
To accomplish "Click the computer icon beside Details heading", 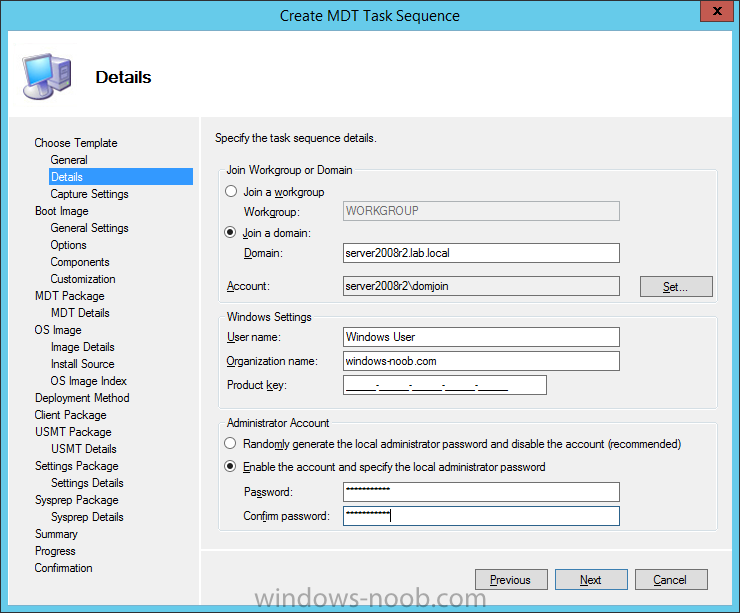I will click(47, 76).
